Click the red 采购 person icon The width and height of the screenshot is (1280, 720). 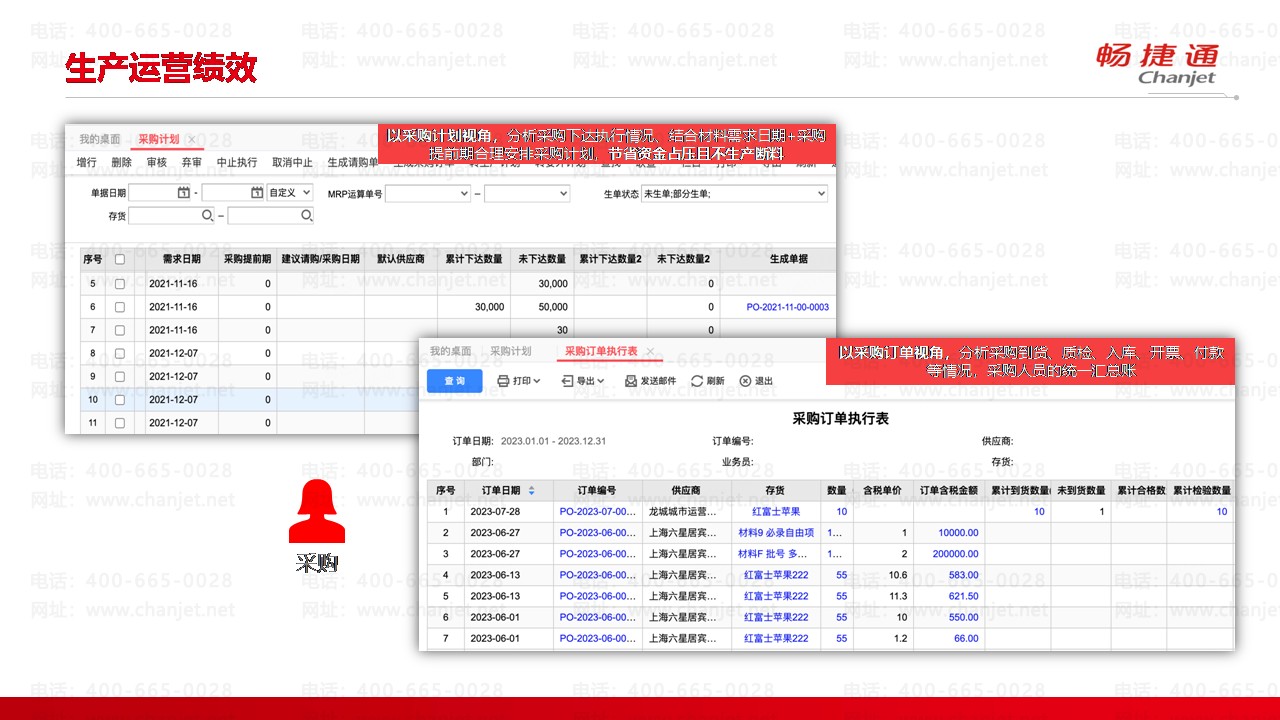click(317, 511)
